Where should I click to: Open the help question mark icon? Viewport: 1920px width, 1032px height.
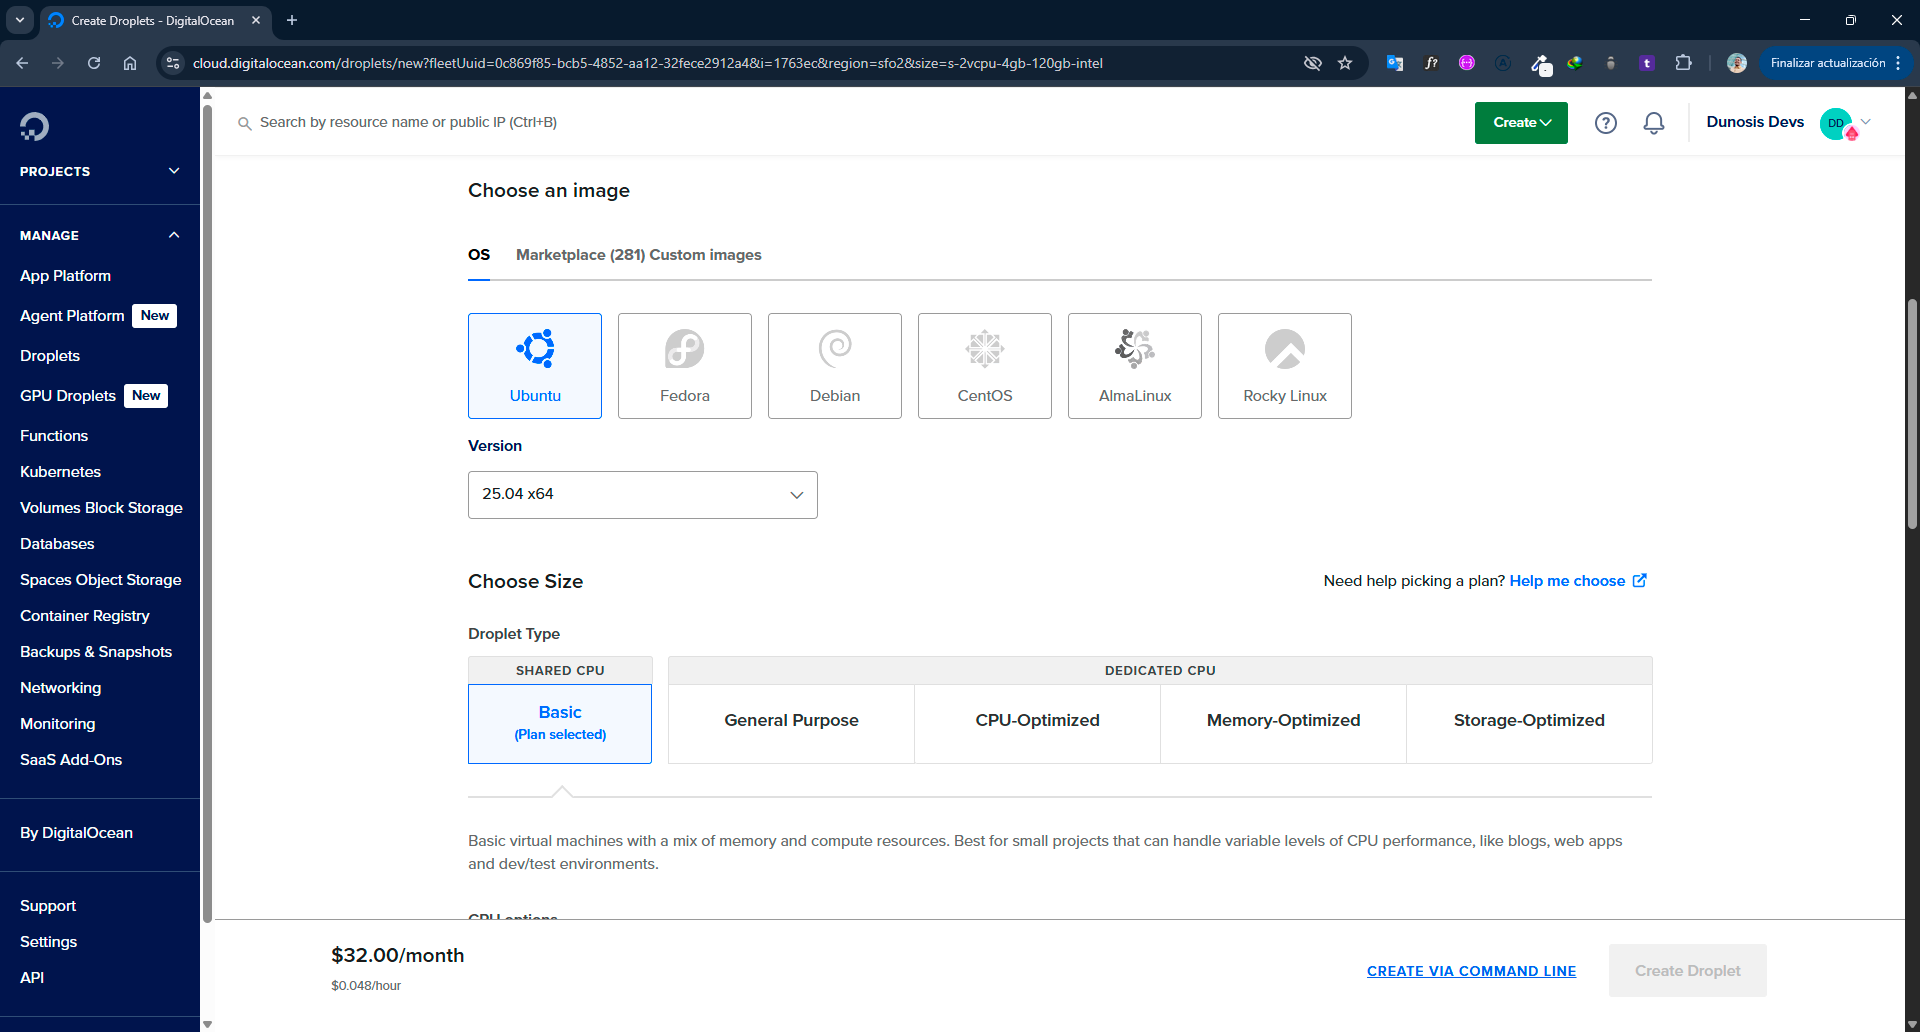click(x=1605, y=123)
